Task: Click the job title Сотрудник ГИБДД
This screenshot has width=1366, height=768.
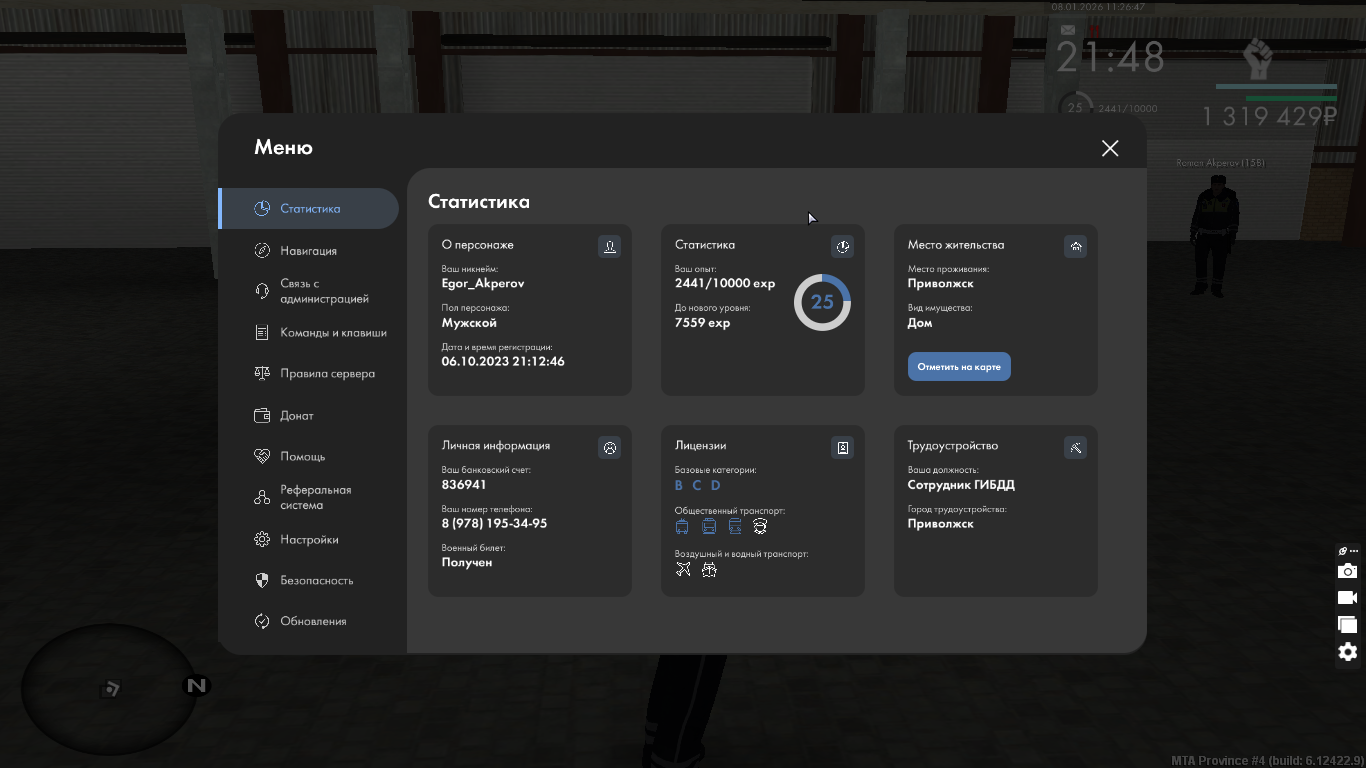Action: click(961, 484)
